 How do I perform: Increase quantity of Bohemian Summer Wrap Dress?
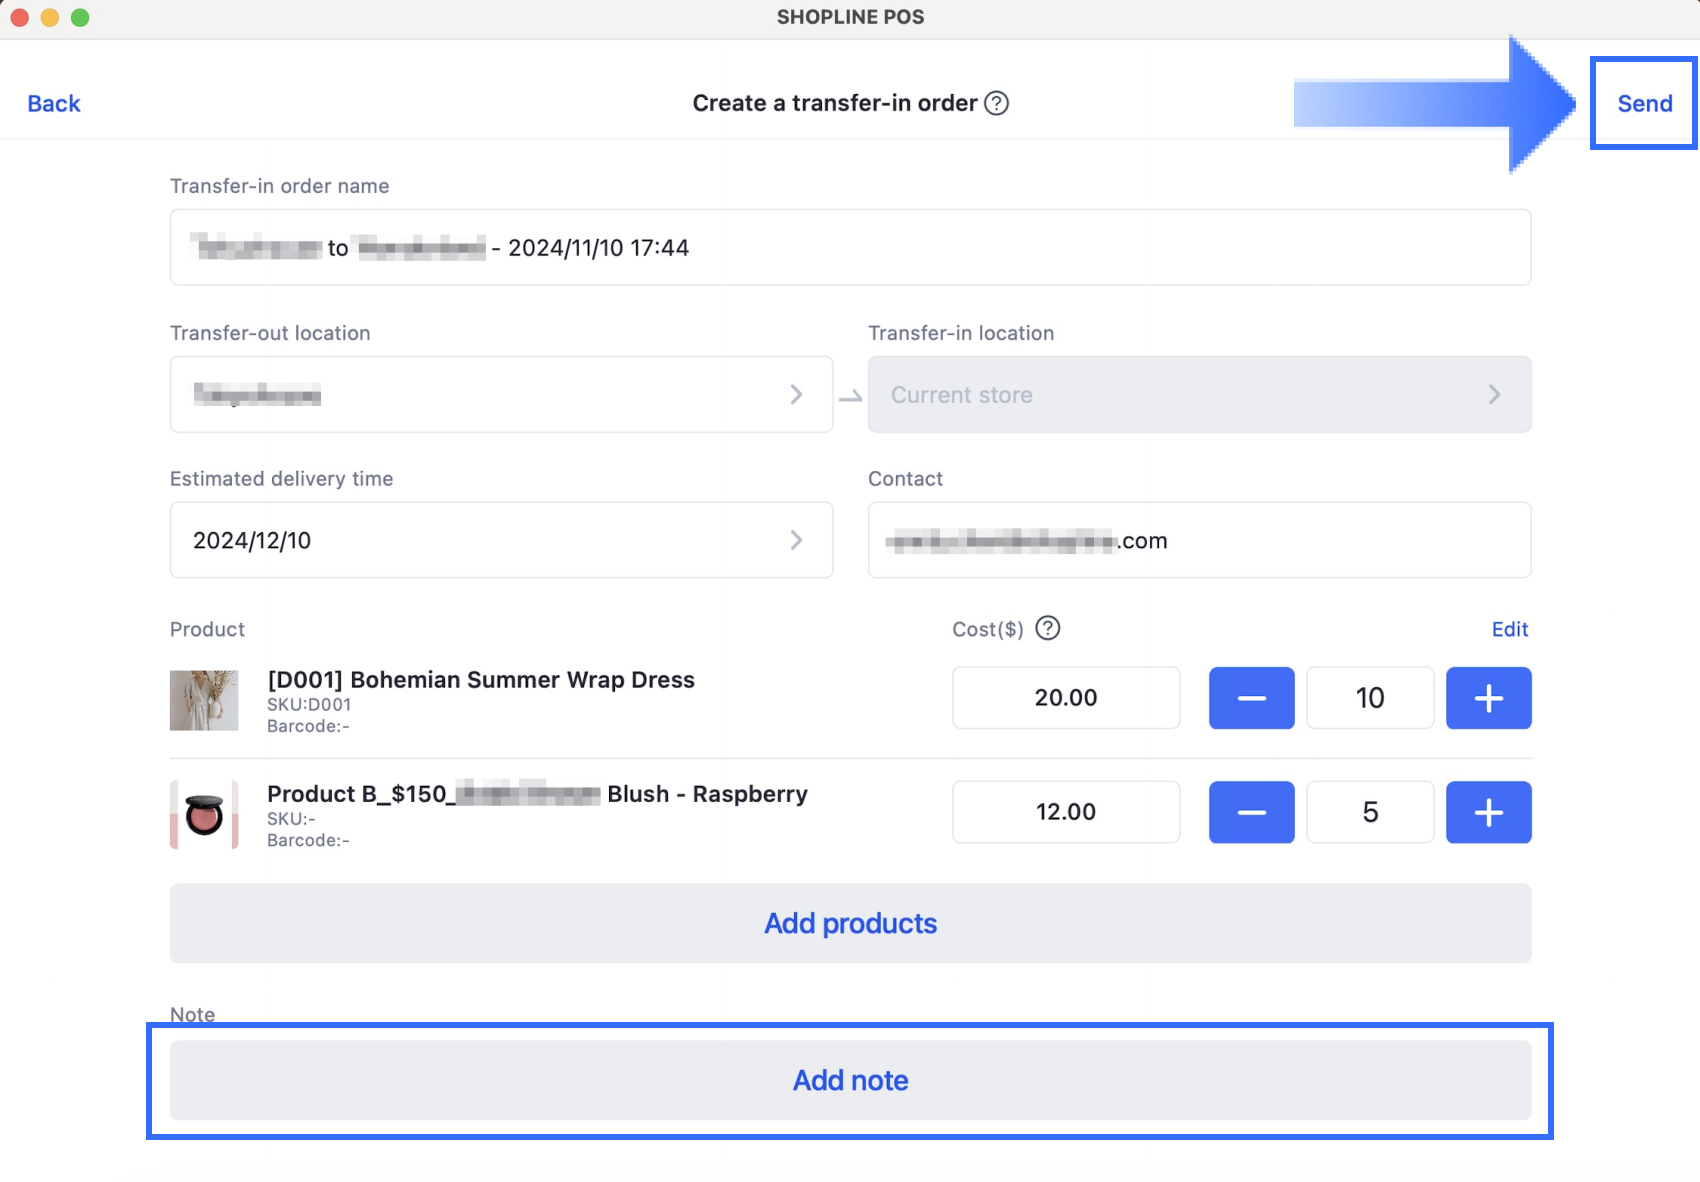tap(1488, 698)
